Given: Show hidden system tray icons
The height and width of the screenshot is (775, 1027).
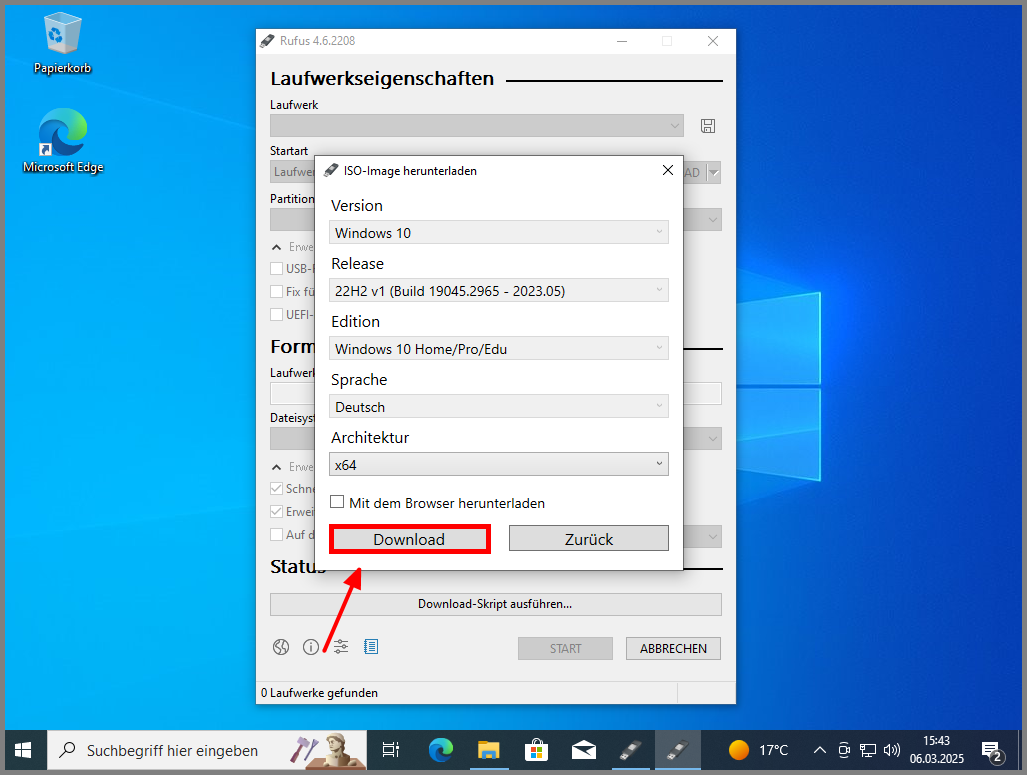Looking at the screenshot, I should pos(819,750).
